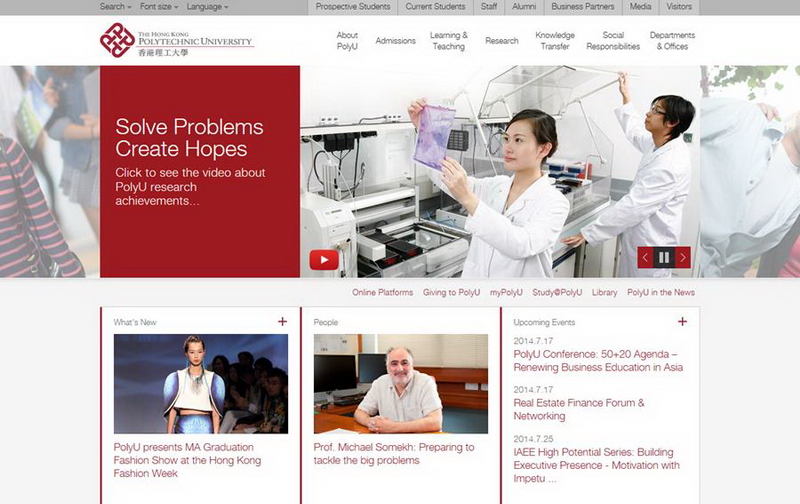This screenshot has height=504, width=800.
Task: Click the What's New section title
Action: coord(135,322)
